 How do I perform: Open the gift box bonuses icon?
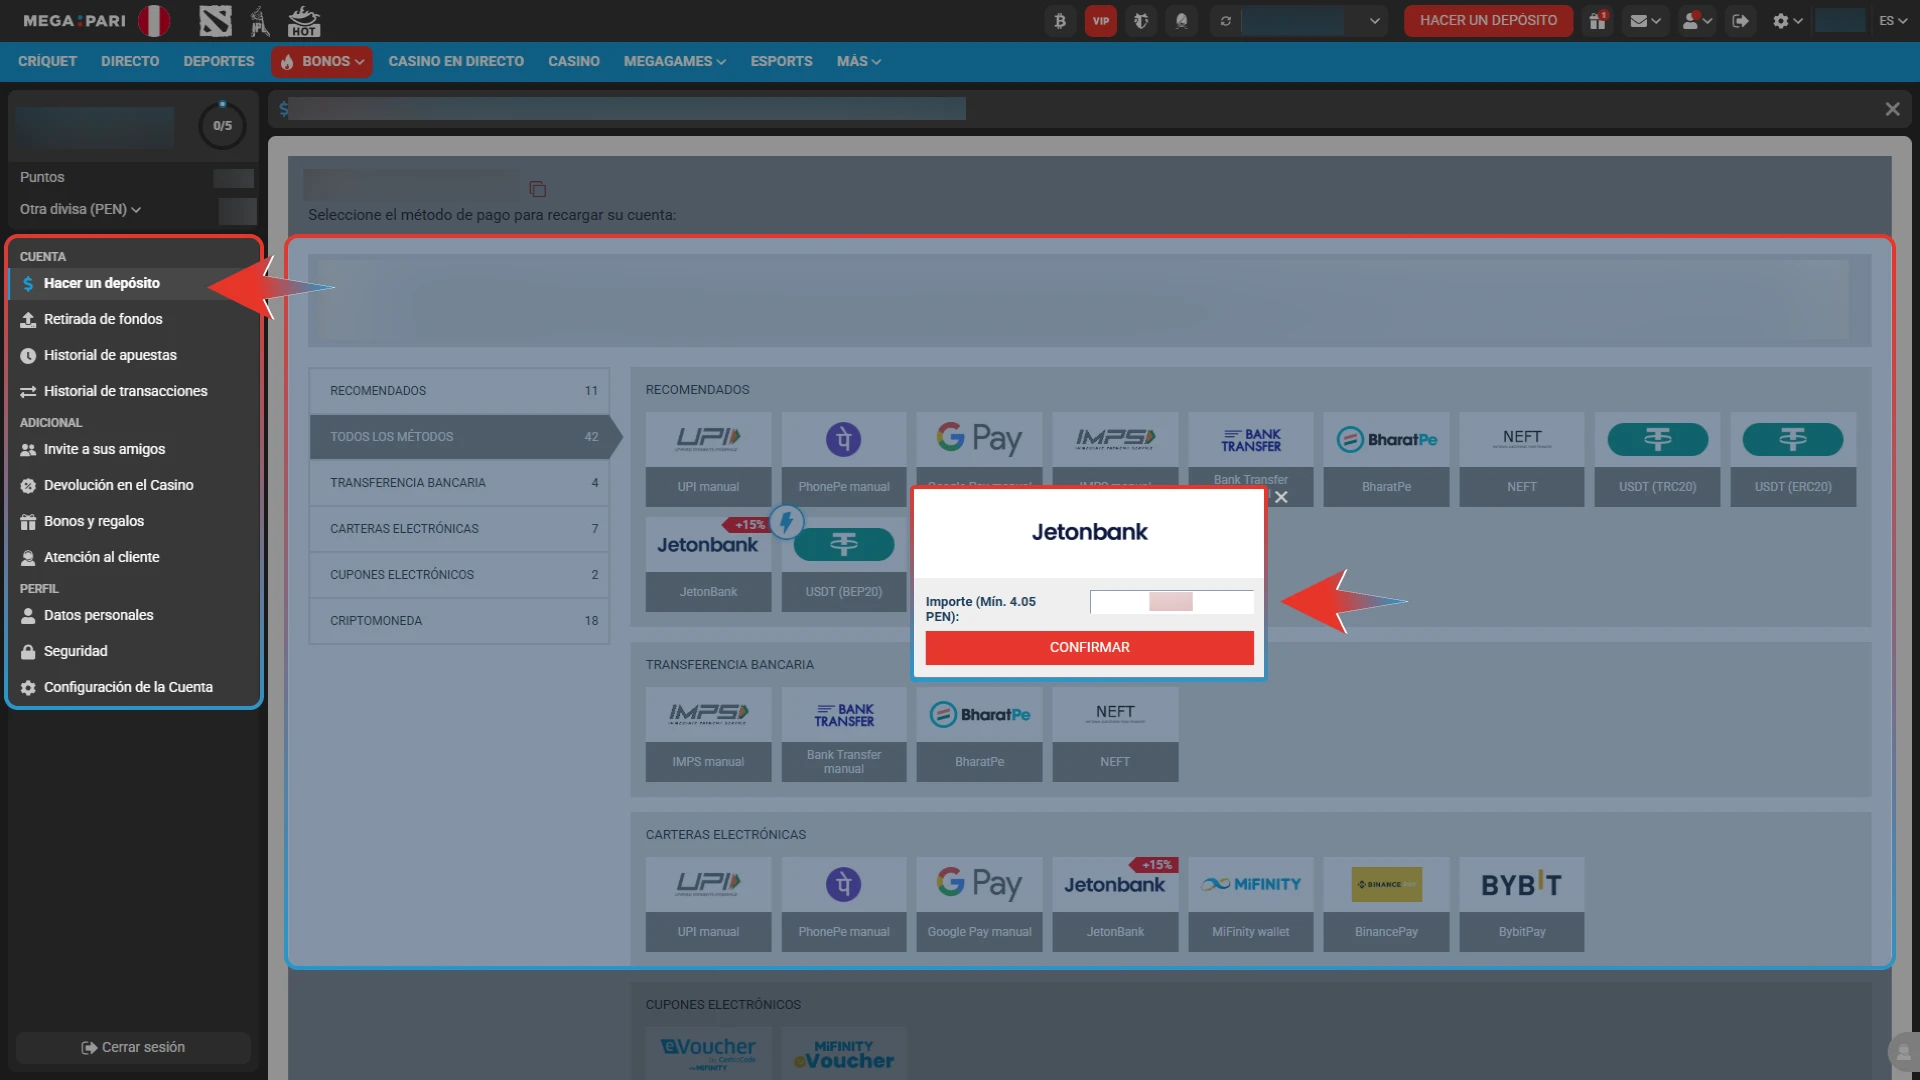coord(1598,20)
